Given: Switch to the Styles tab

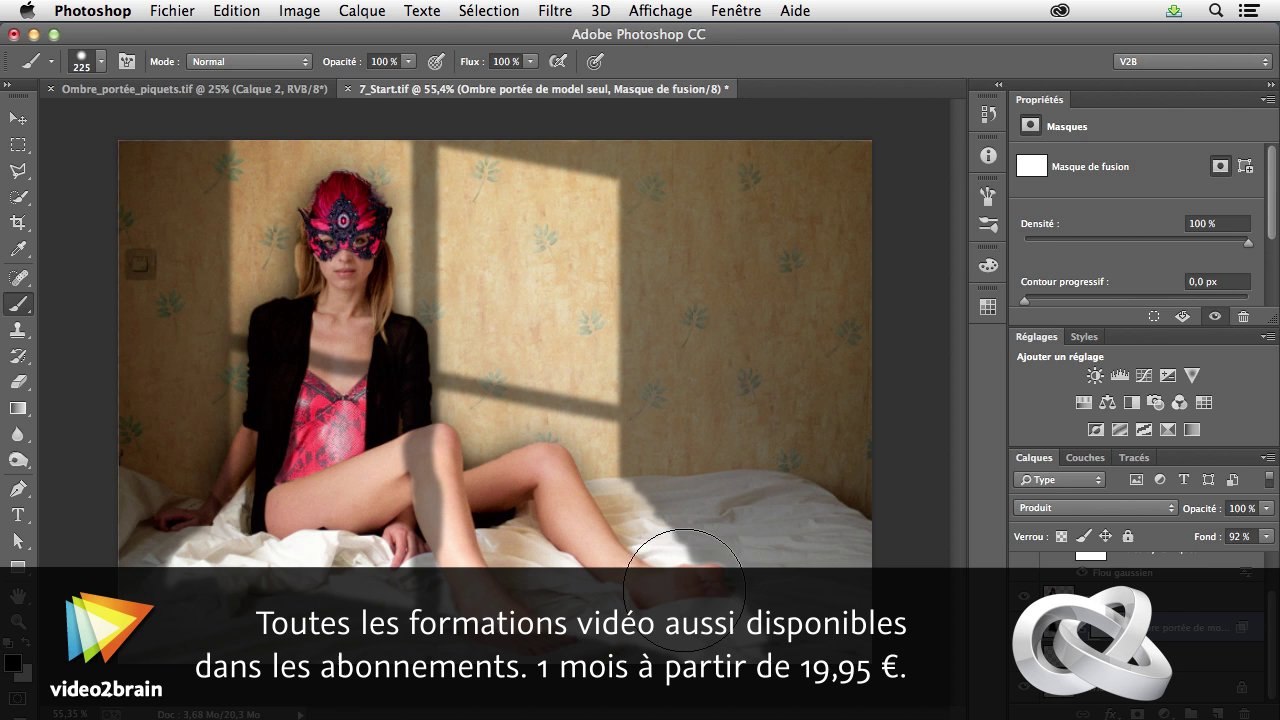Looking at the screenshot, I should click(1084, 337).
